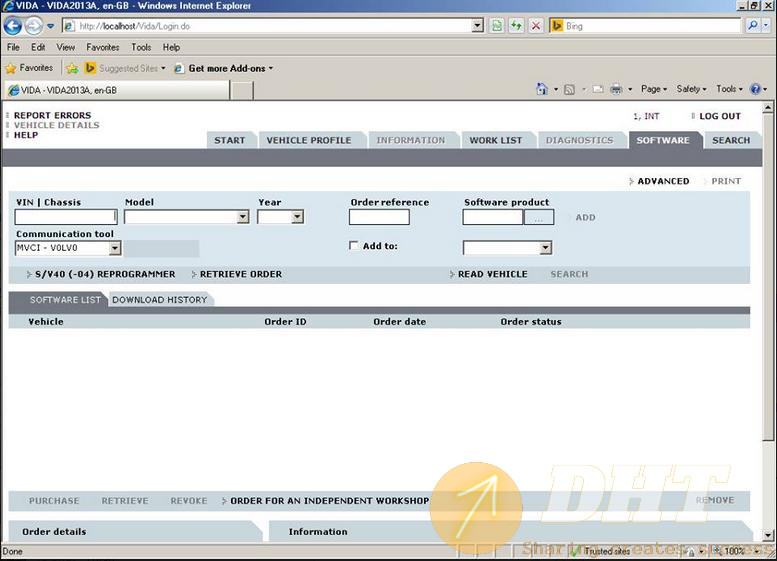777x561 pixels.
Task: Open the recent pages dropdown arrow
Action: pos(51,26)
